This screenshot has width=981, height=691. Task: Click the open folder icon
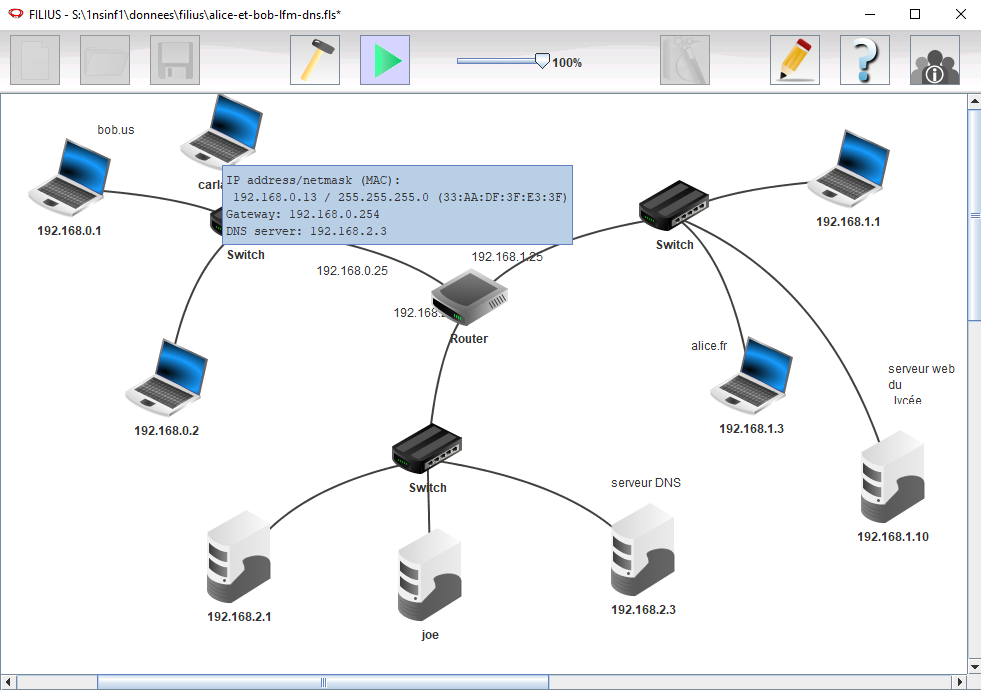pyautogui.click(x=105, y=60)
